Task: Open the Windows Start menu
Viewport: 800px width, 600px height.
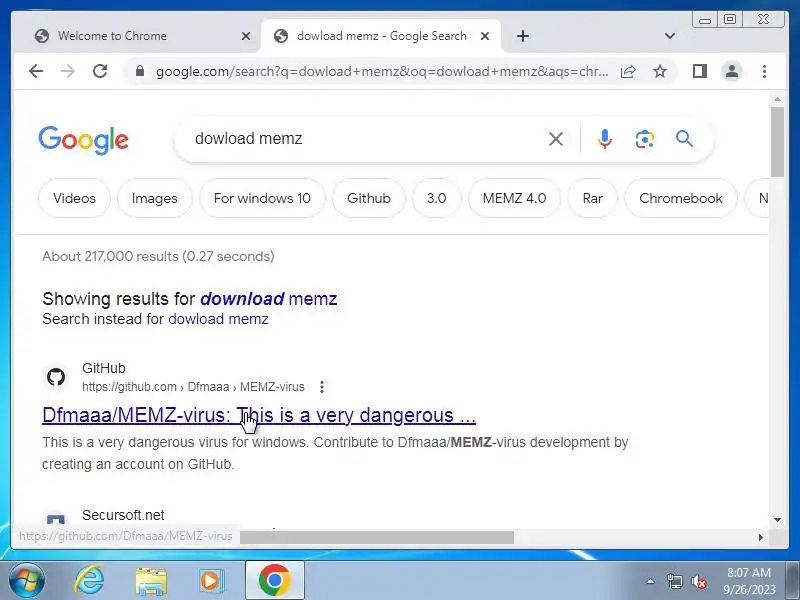Action: tap(26, 581)
